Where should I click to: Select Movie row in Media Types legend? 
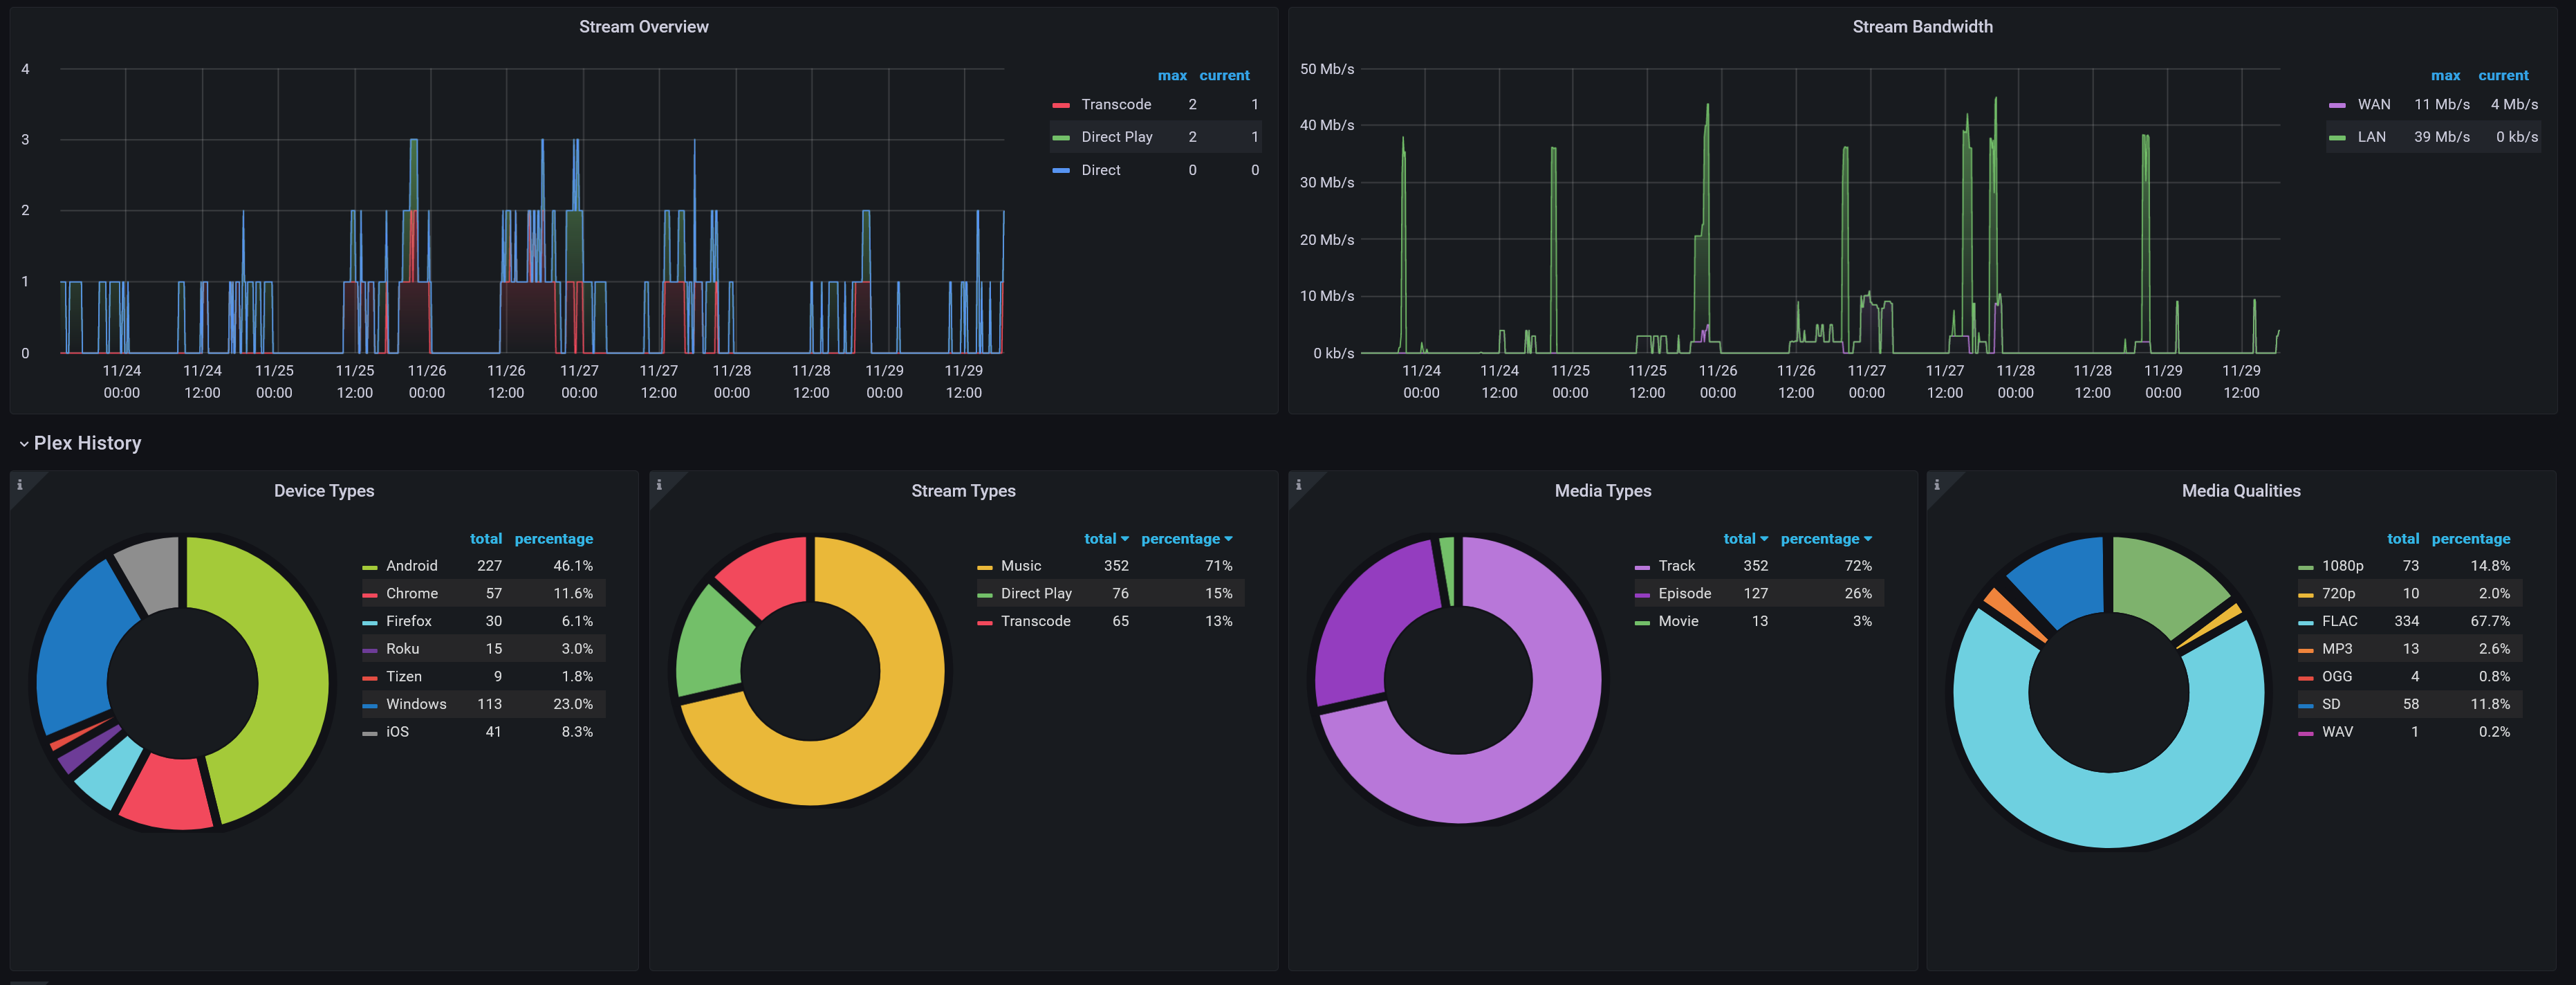(x=1758, y=621)
